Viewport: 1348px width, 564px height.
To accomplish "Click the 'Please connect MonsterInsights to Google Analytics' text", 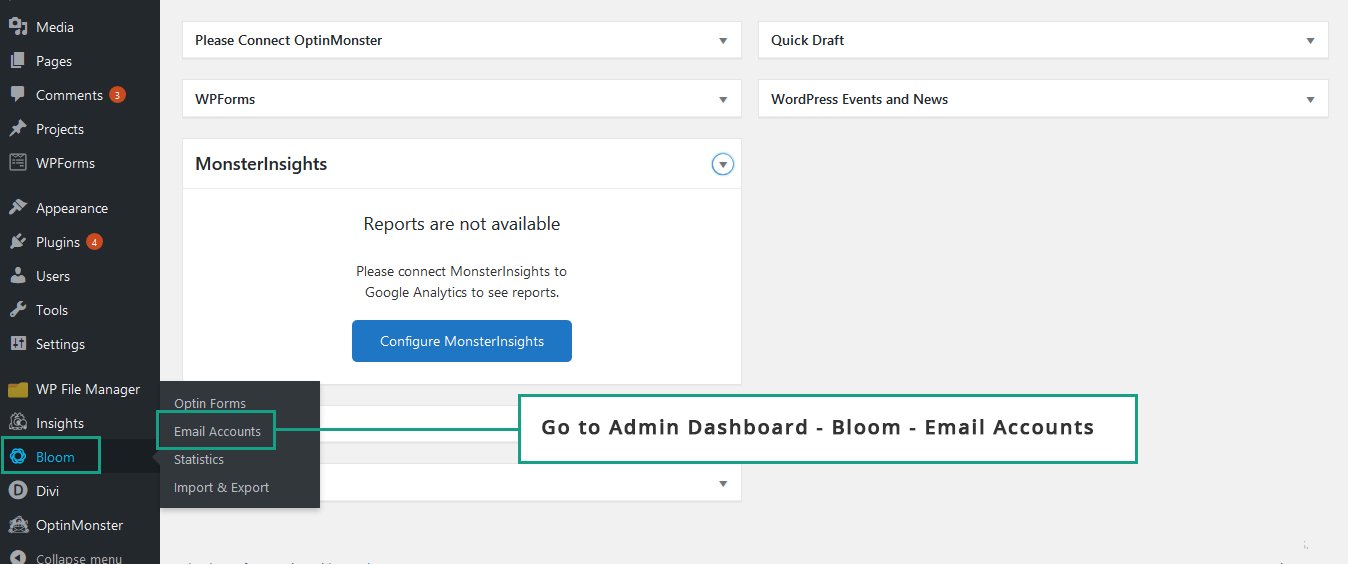I will (x=462, y=282).
